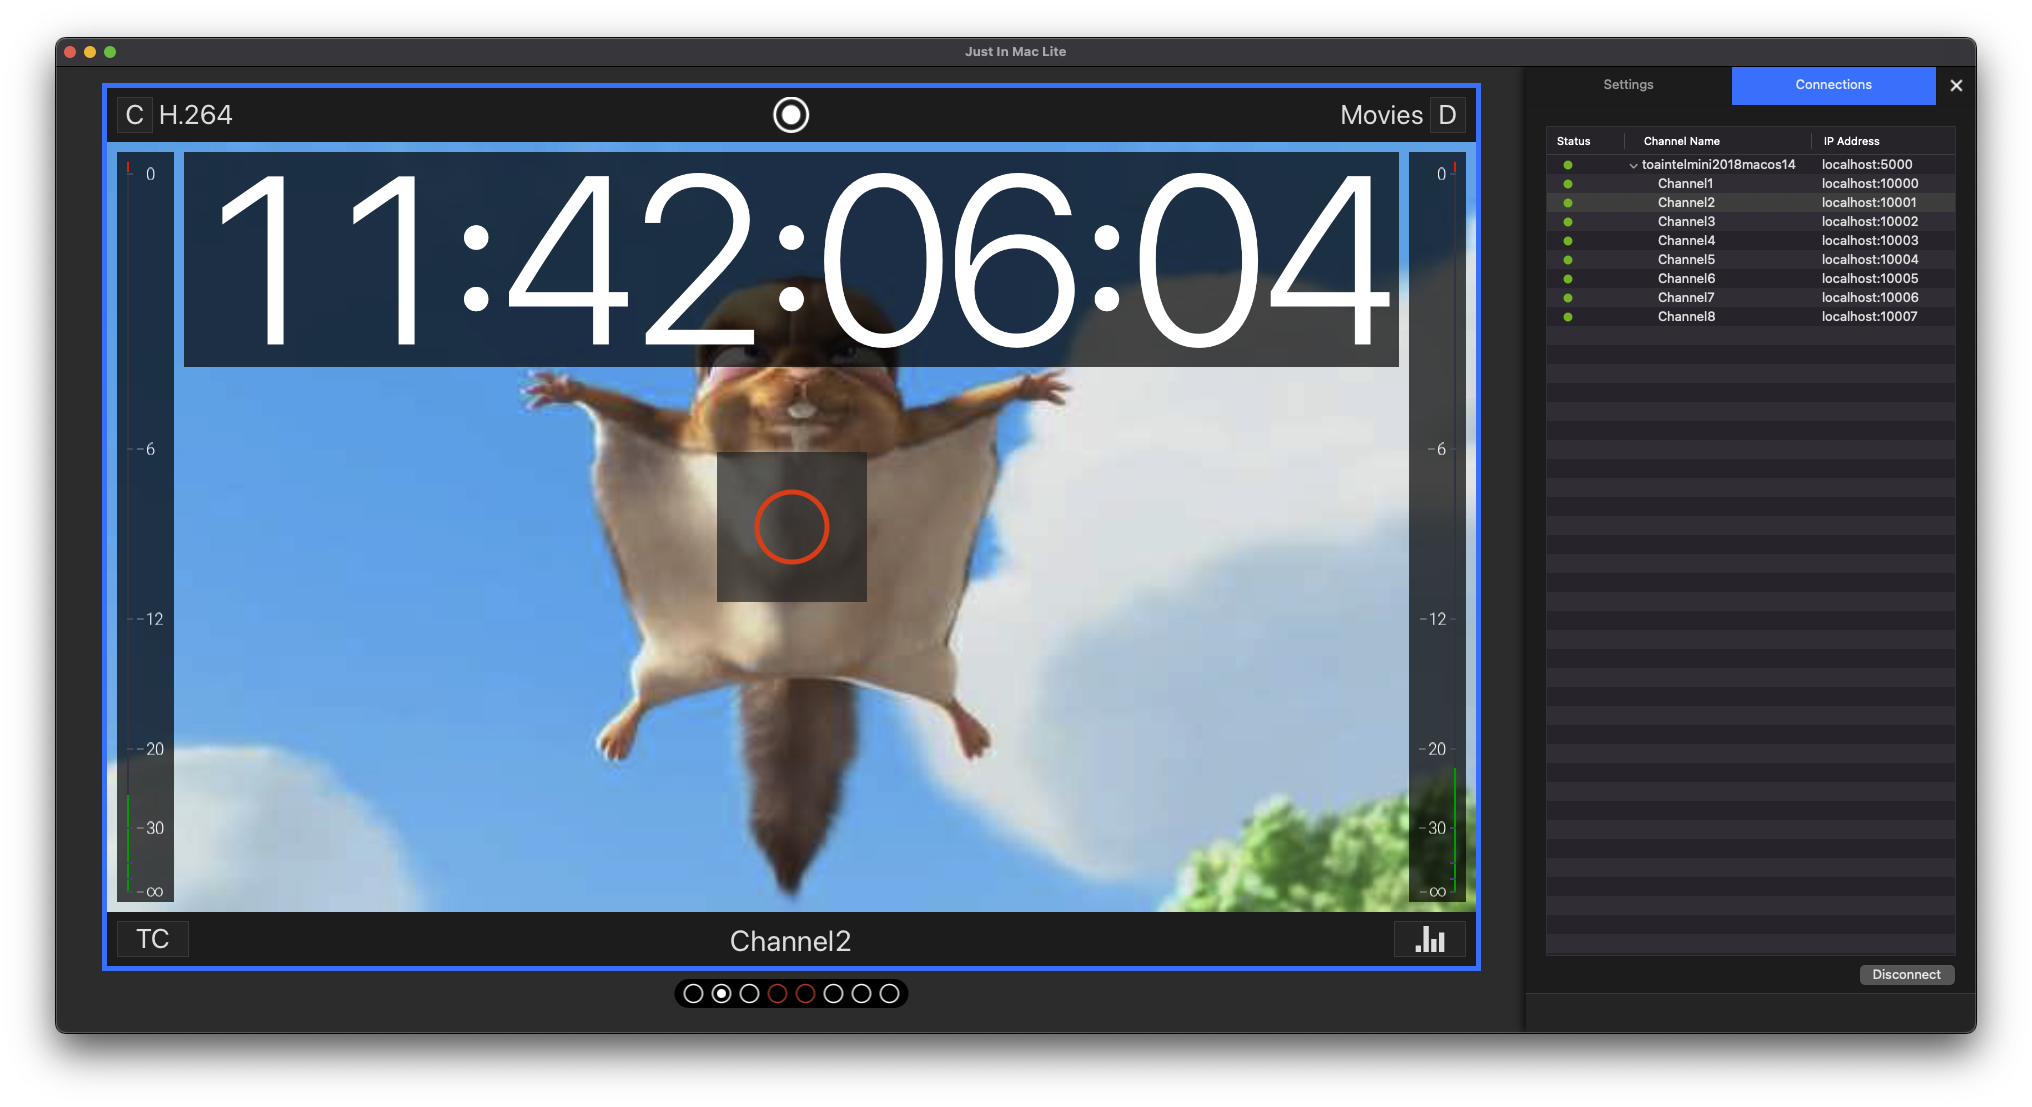
Task: Click the Channel Name column header
Action: point(1681,142)
